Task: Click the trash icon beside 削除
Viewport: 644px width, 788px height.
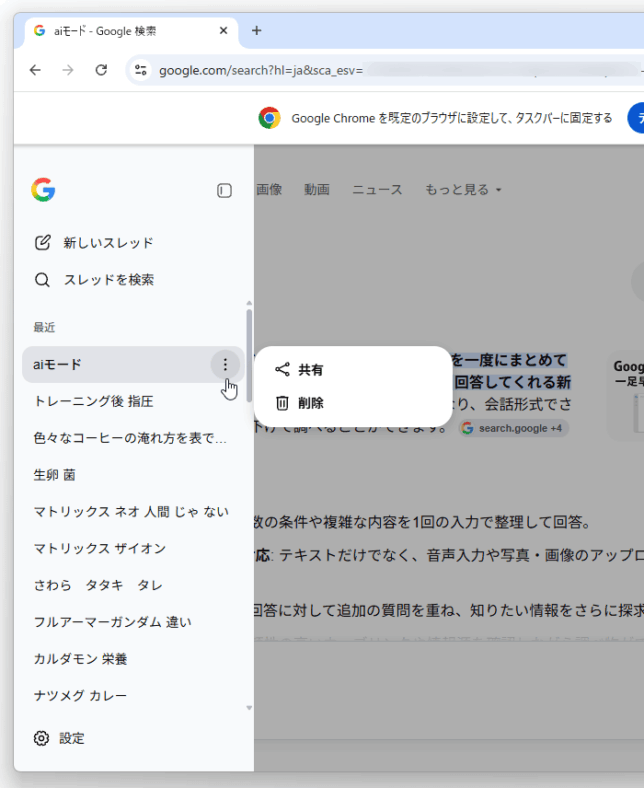Action: coord(283,403)
